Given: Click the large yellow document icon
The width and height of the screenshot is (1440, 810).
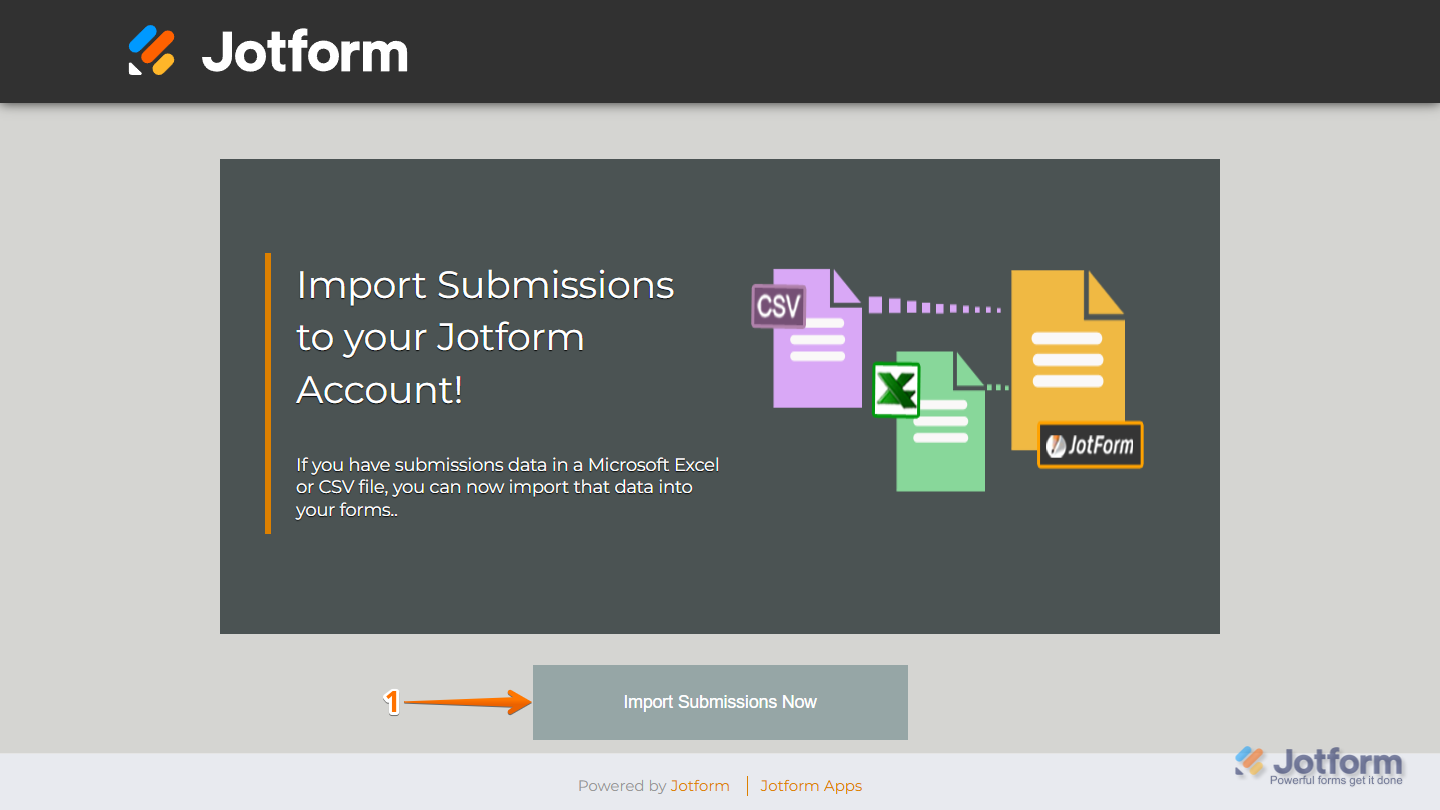Looking at the screenshot, I should click(1066, 350).
